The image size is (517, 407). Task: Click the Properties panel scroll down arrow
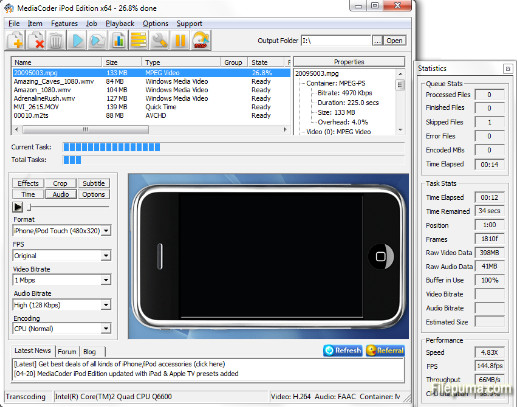(x=400, y=130)
